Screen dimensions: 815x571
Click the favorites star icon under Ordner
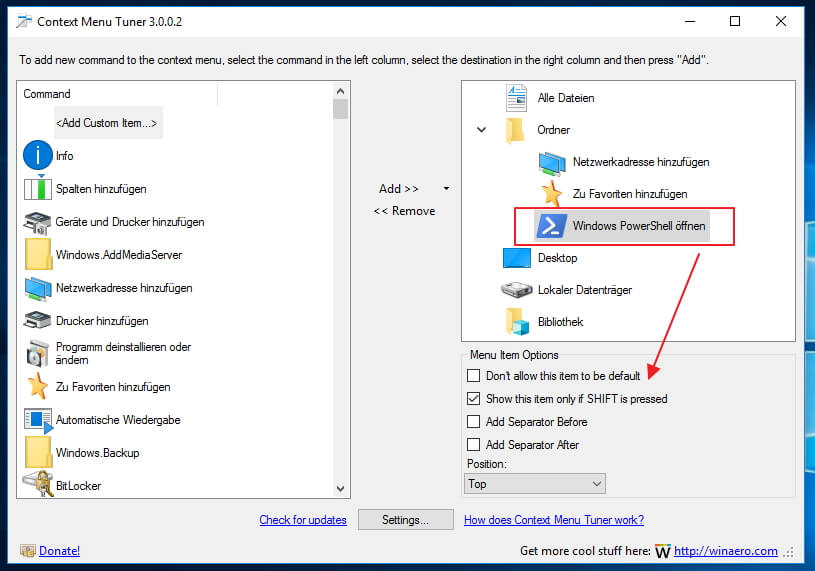point(551,194)
